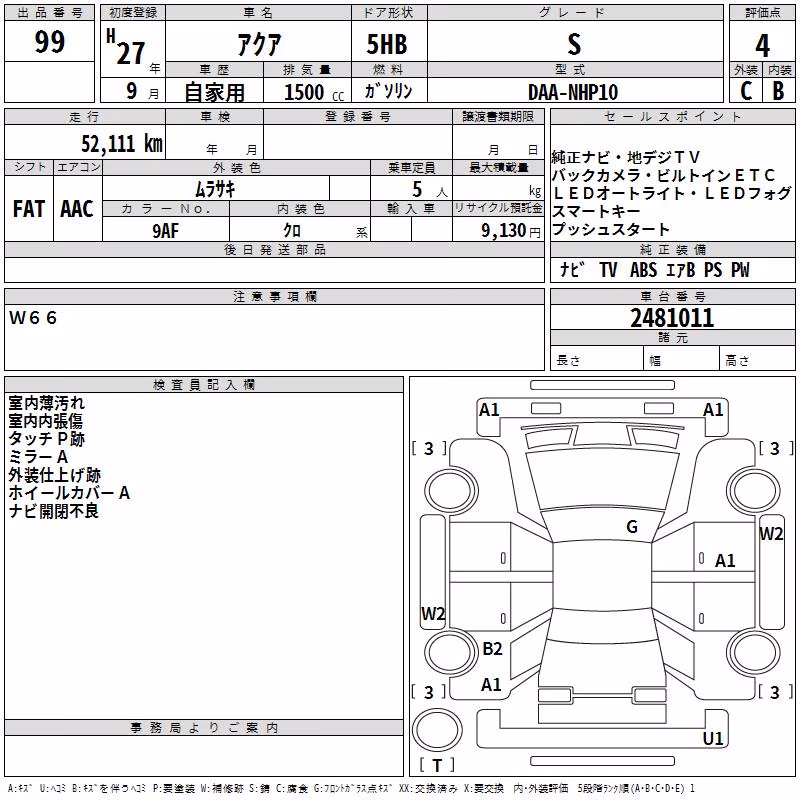Click the B2 damage mark on diagram
The image size is (800, 800).
pos(492,648)
